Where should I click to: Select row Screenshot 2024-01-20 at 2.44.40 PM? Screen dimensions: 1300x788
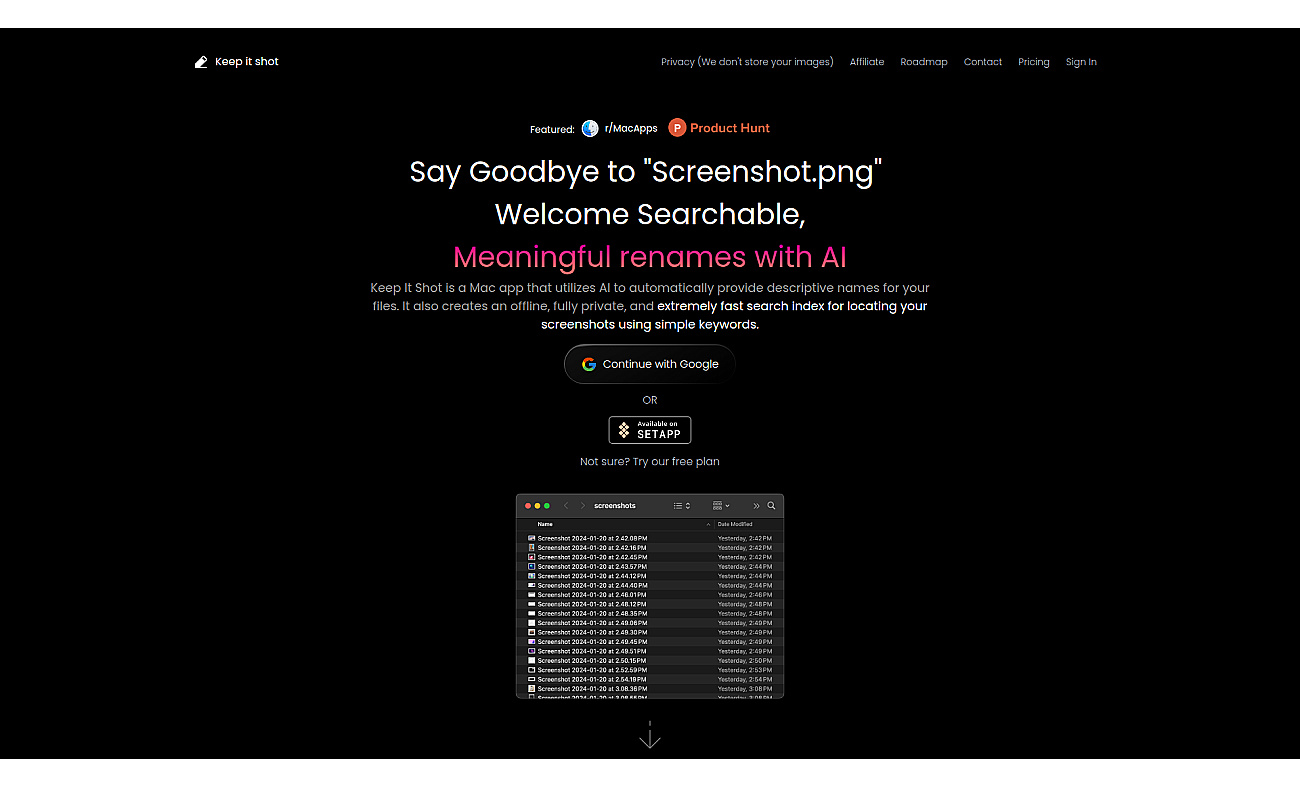tap(650, 586)
